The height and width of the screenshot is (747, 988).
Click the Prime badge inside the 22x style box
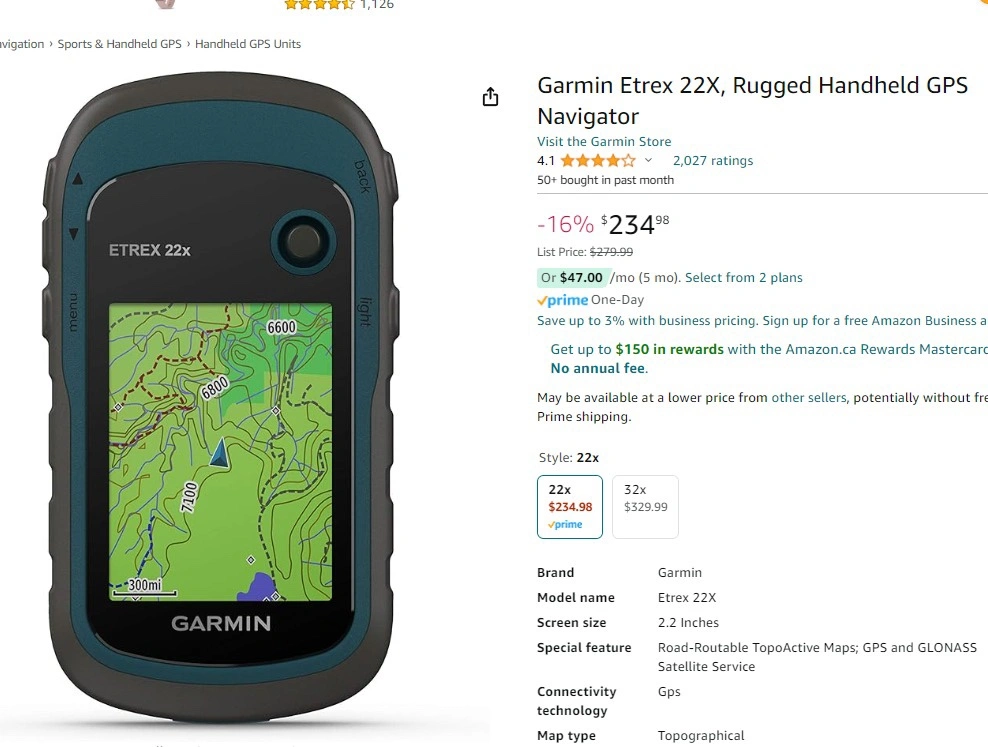[x=565, y=524]
